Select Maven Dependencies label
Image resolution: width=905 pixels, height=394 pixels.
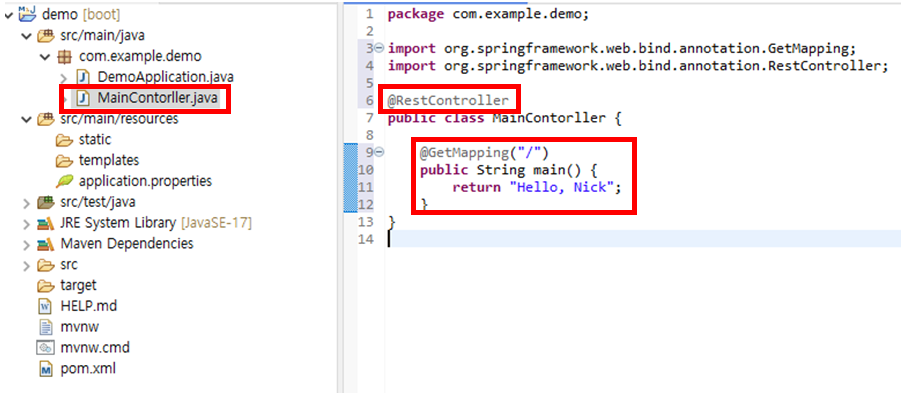pyautogui.click(x=127, y=244)
